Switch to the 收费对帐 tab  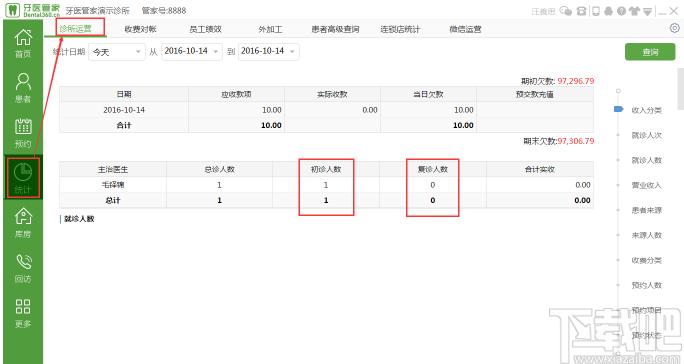click(x=140, y=29)
